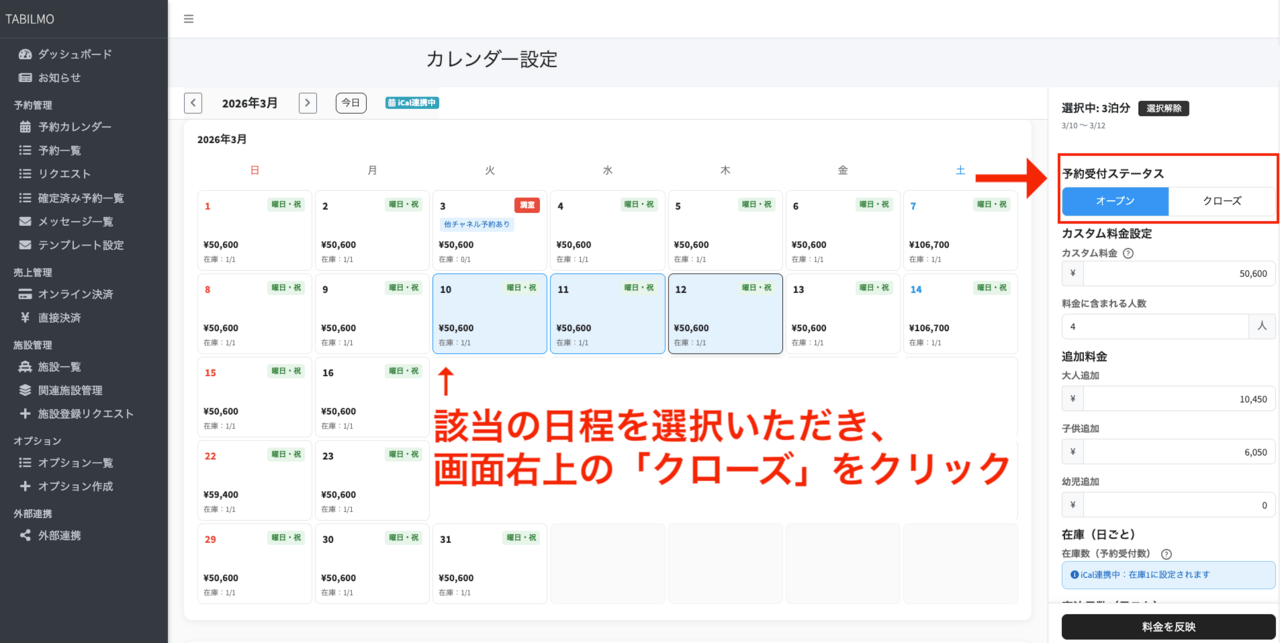
Task: Open the ダッシュボード dashboard icon
Action: [25, 54]
